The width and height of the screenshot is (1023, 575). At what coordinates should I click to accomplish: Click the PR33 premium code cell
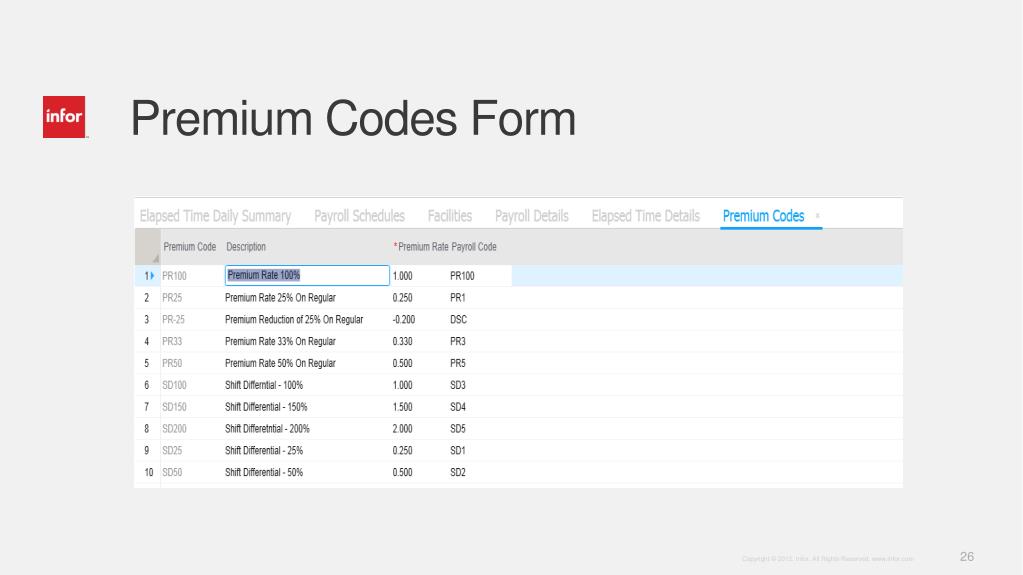point(172,341)
